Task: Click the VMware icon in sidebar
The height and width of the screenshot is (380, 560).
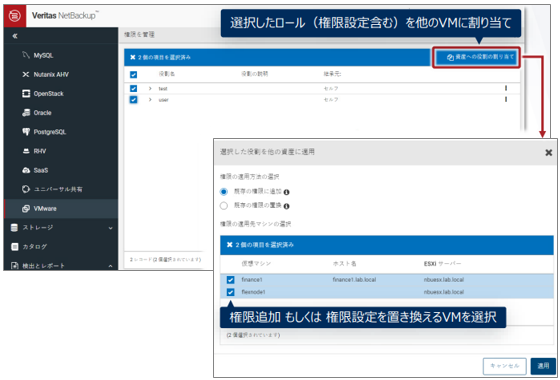Action: coord(26,209)
